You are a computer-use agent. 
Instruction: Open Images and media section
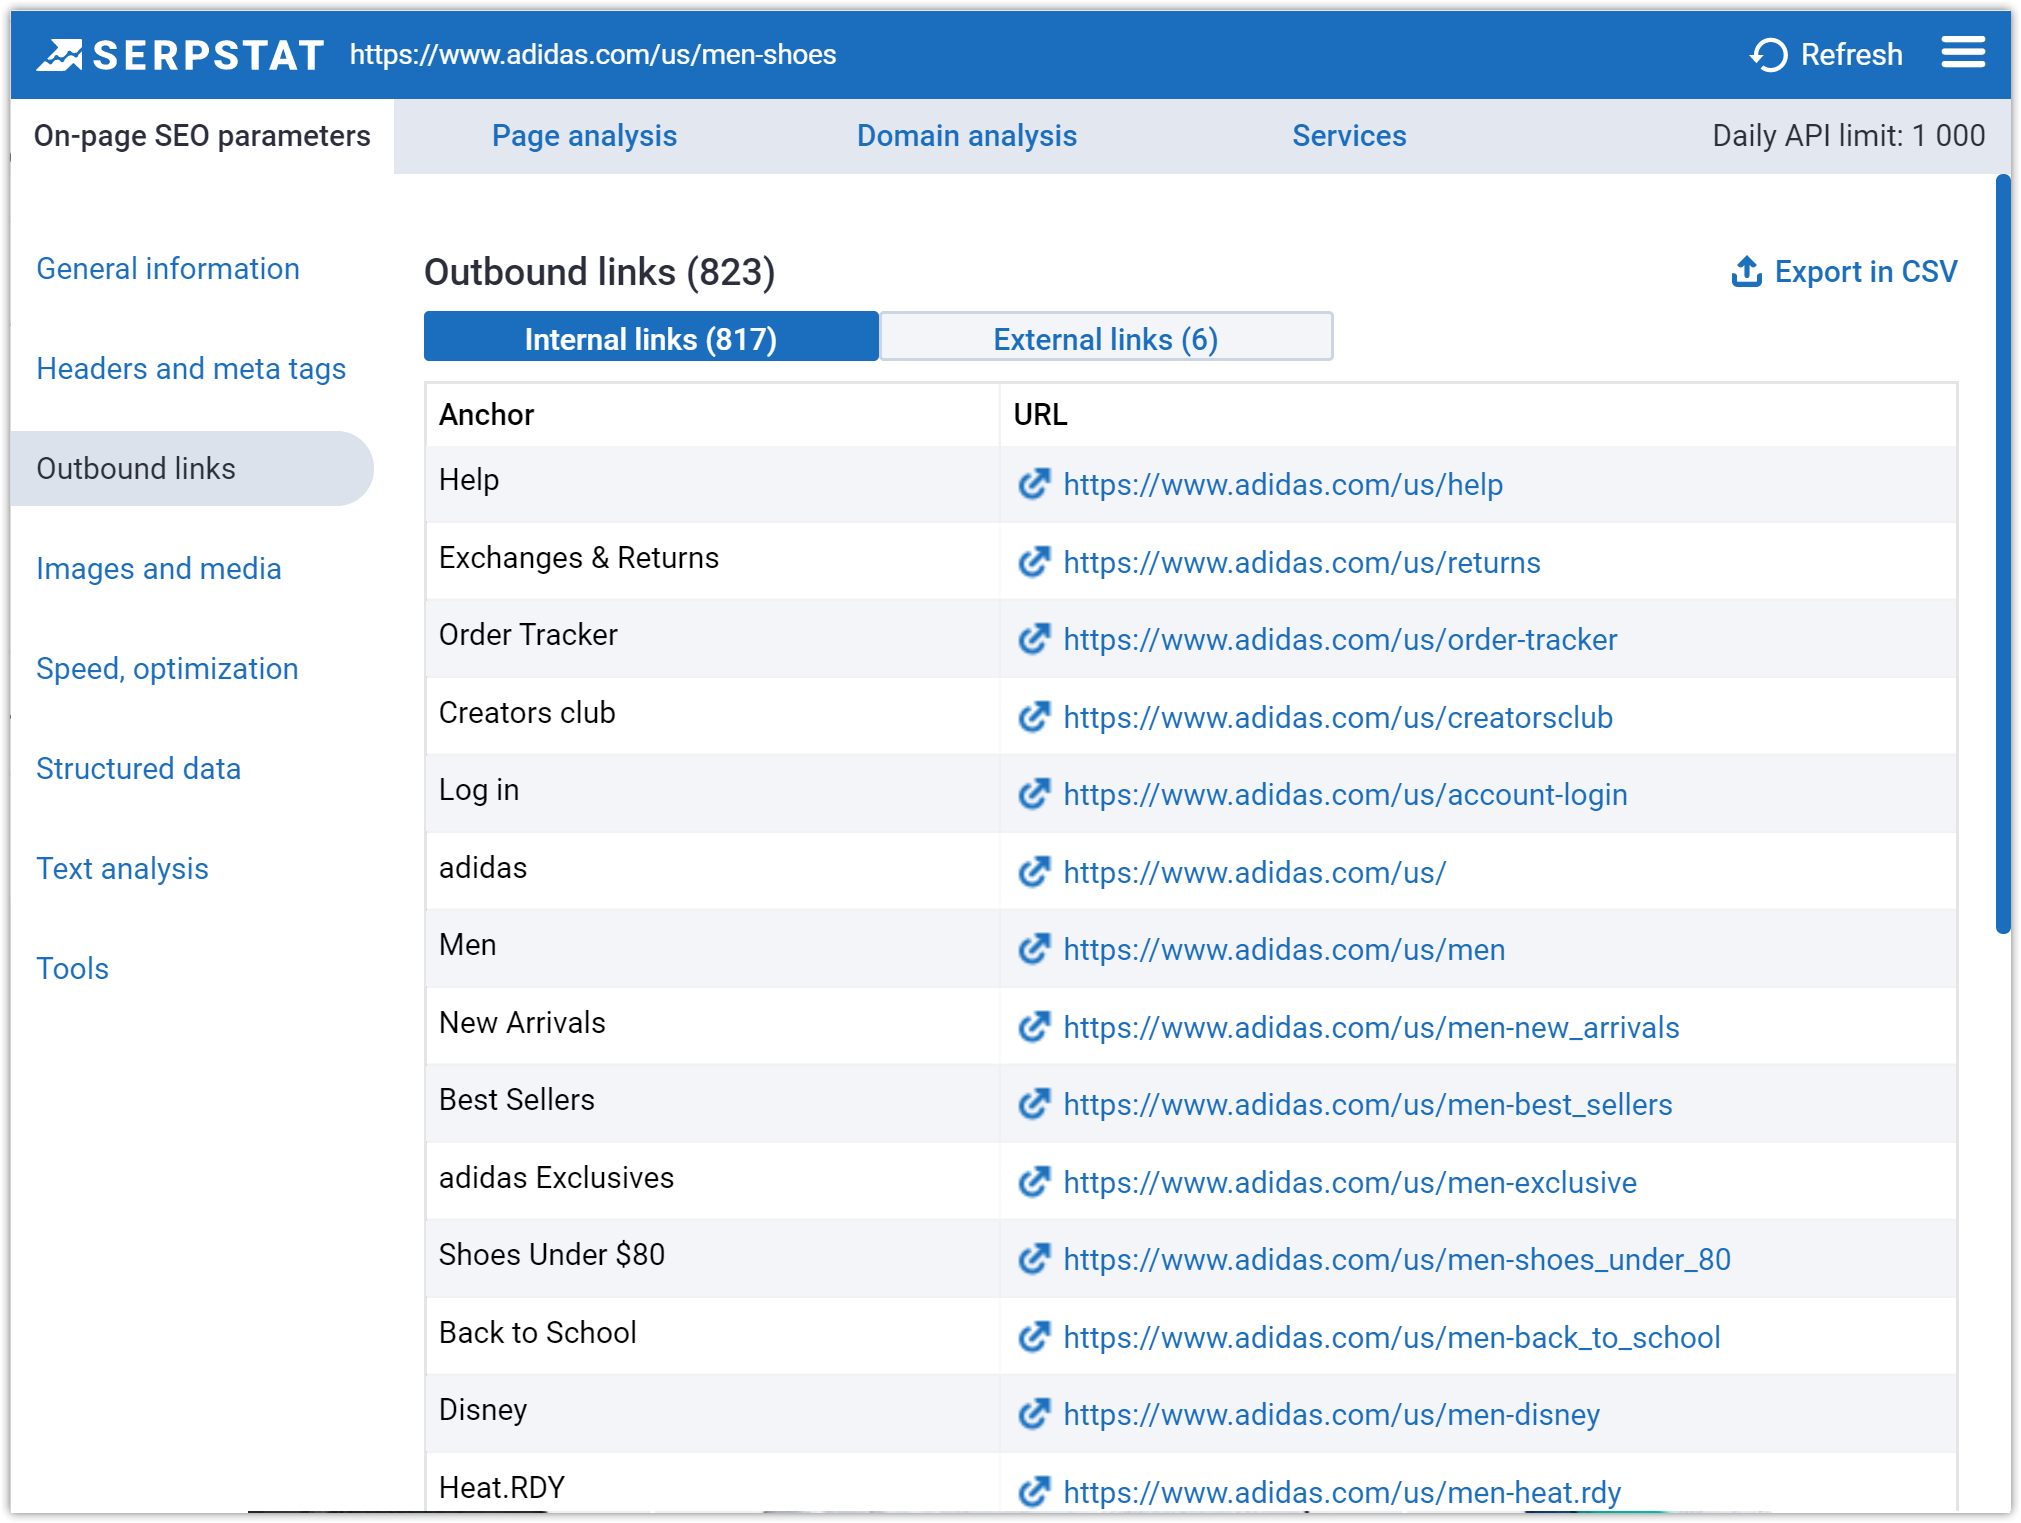[159, 569]
